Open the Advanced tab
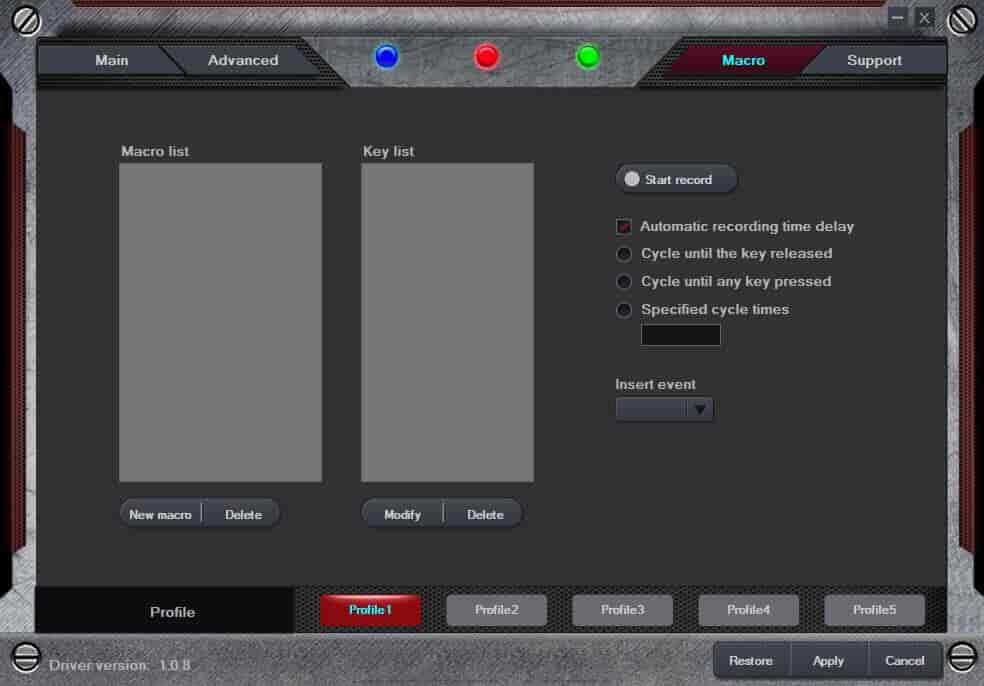This screenshot has width=984, height=686. pos(243,60)
